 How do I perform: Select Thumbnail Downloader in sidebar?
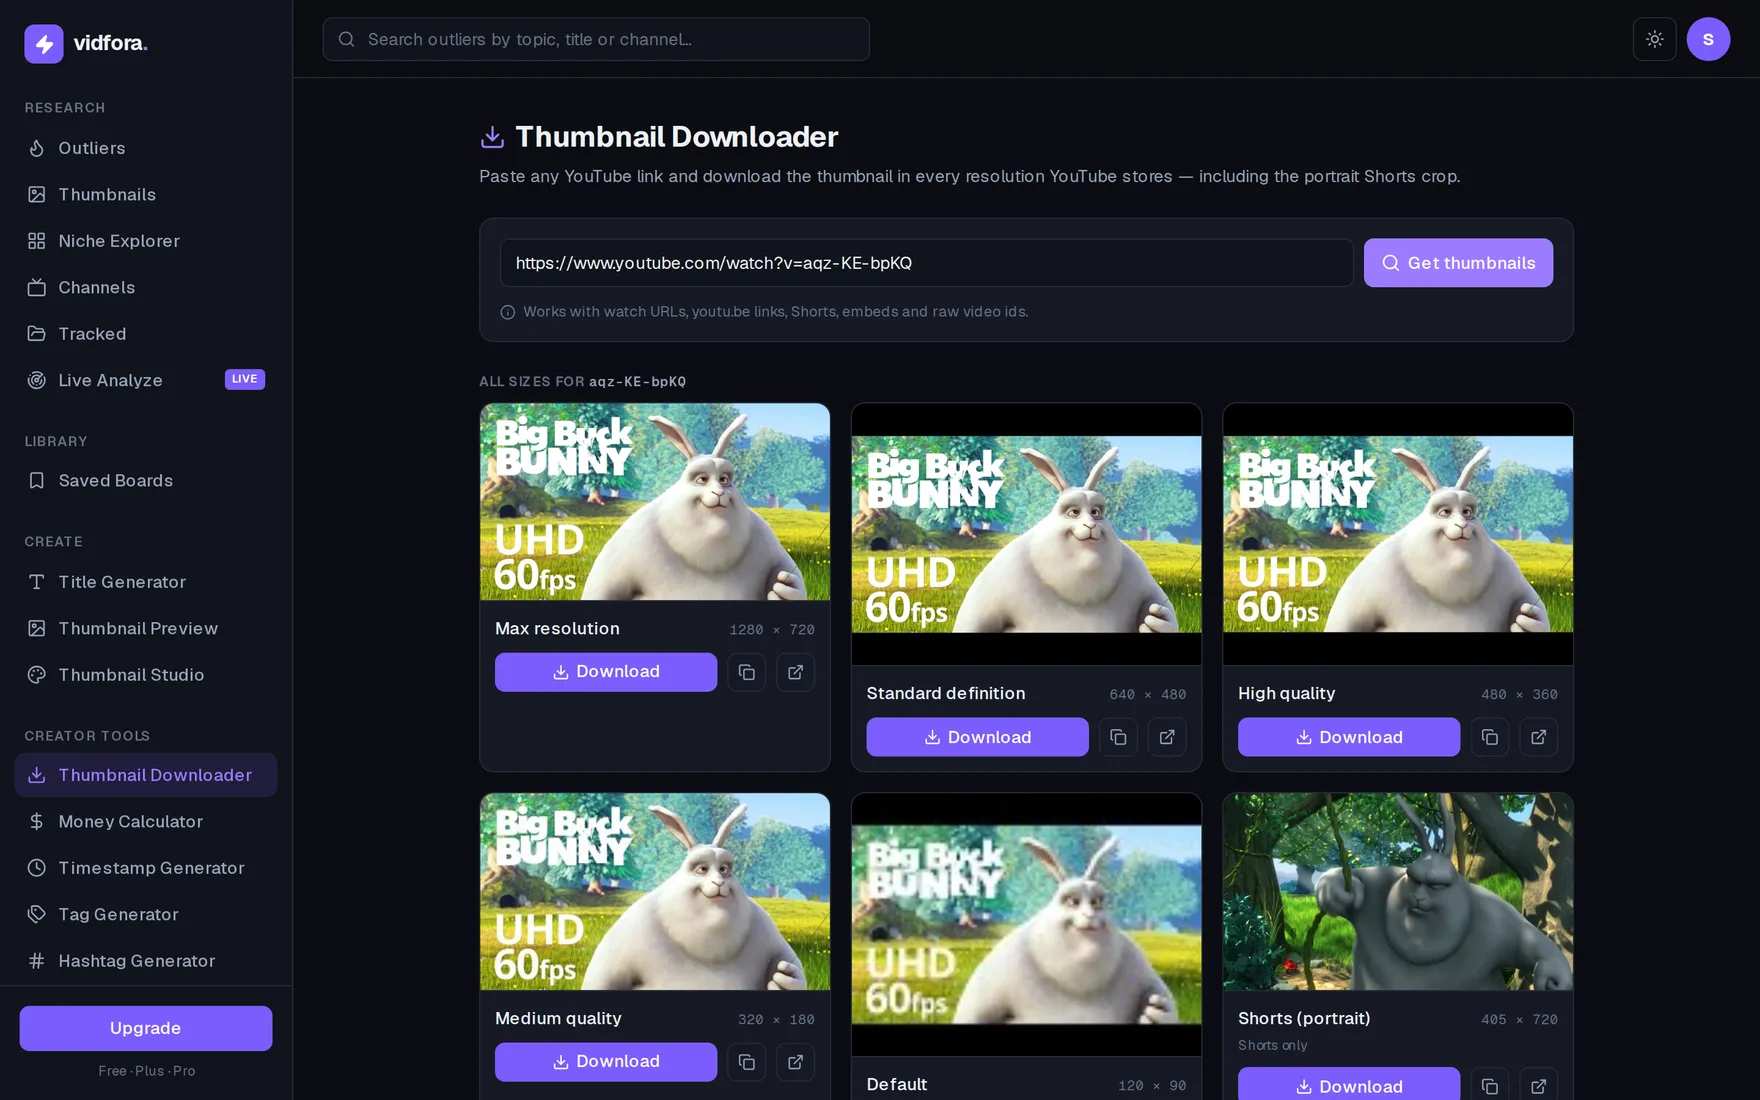146,775
